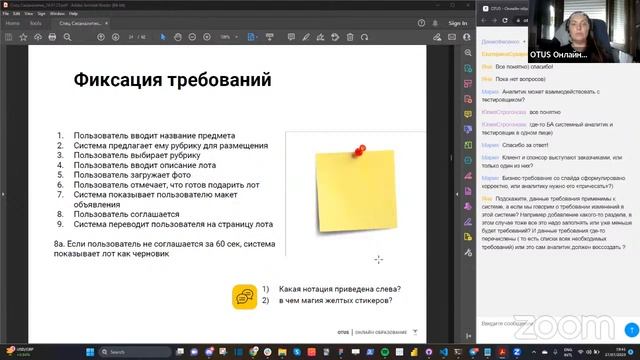Open More Tools wrench at bottom of right rail
640x360 pixels.
coord(468,253)
